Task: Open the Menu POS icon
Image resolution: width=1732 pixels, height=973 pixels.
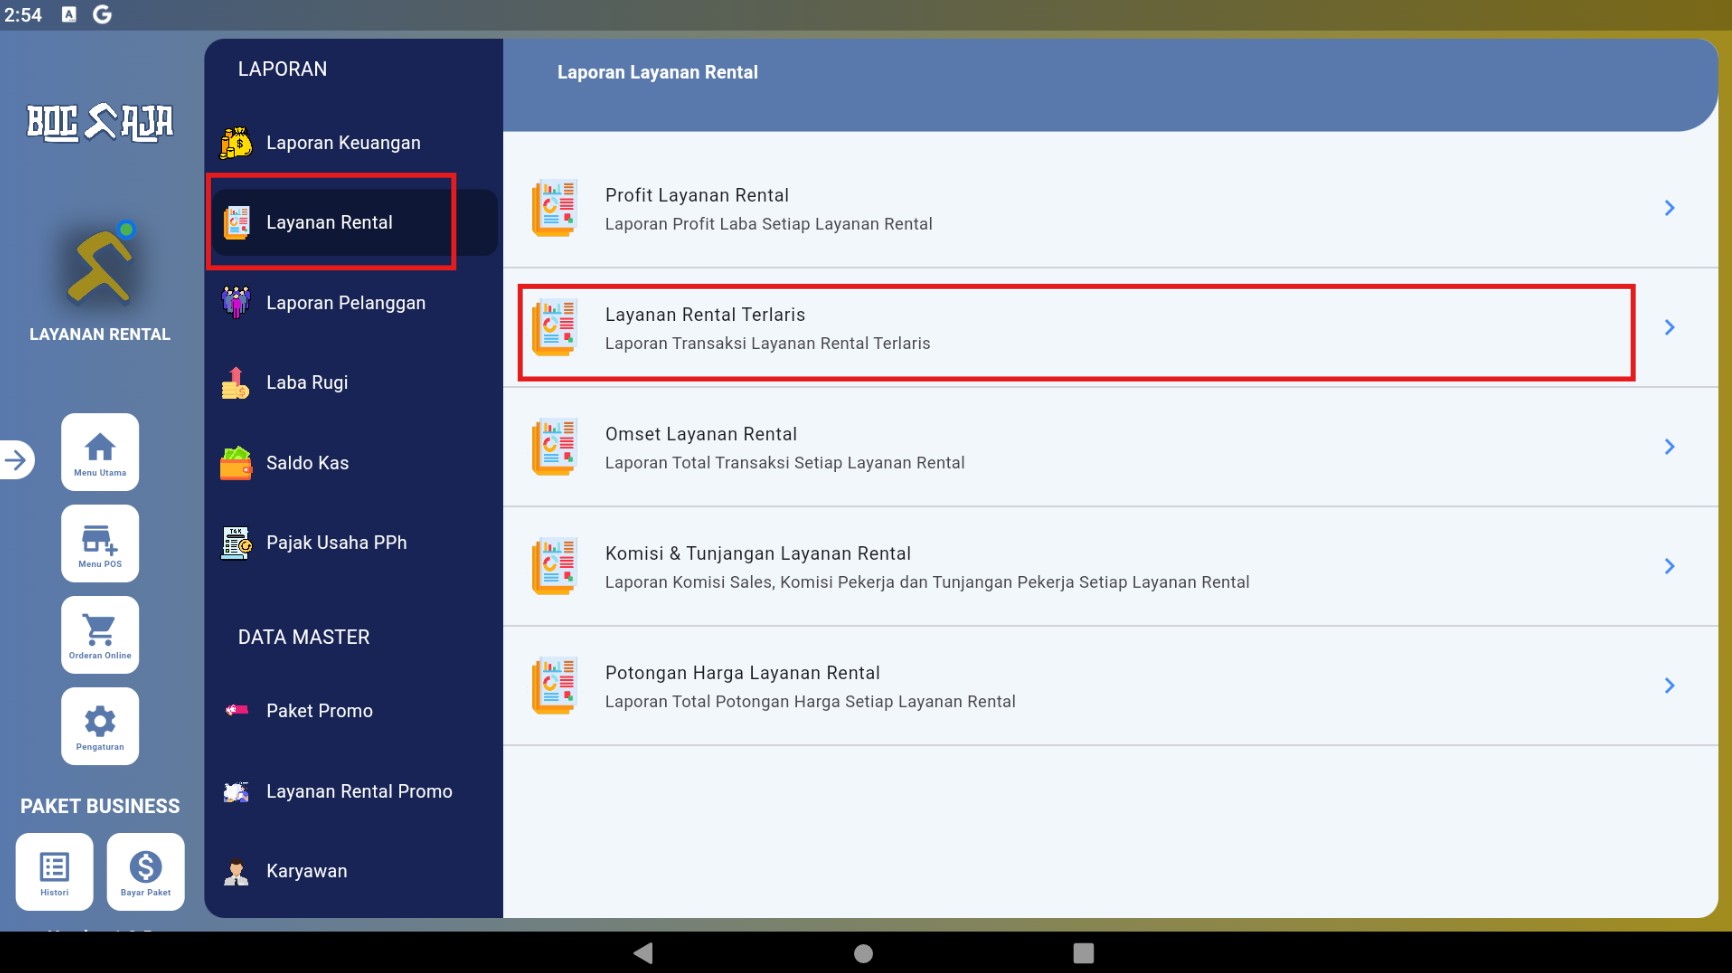Action: pos(100,543)
